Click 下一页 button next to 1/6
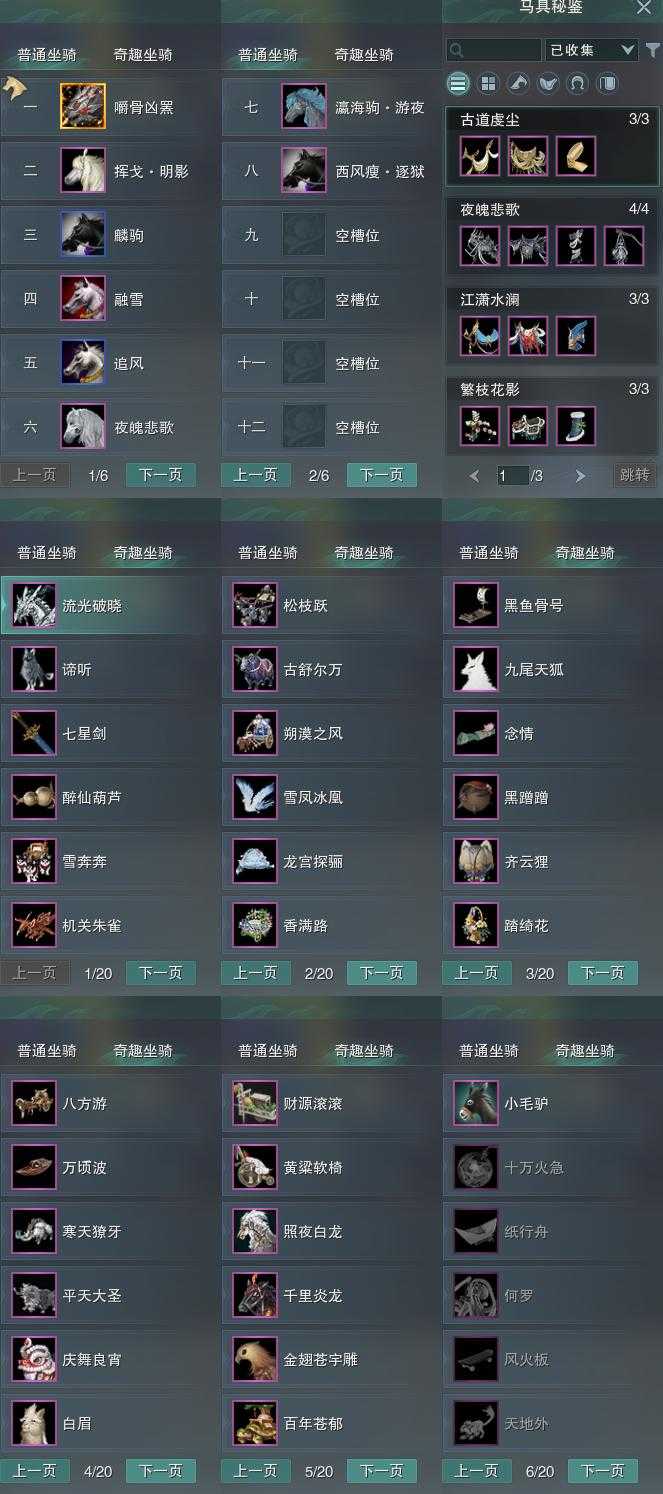The image size is (663, 1494). [x=160, y=475]
